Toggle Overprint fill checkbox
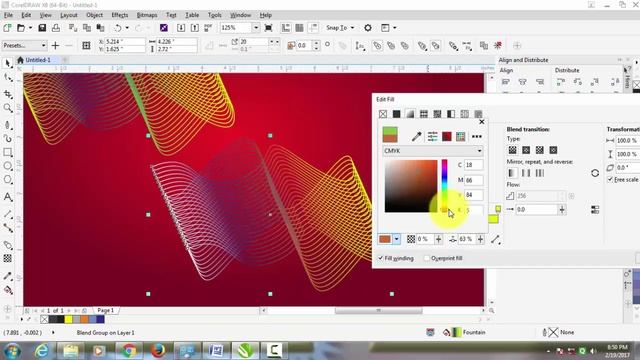Image resolution: width=640 pixels, height=360 pixels. pyautogui.click(x=427, y=258)
